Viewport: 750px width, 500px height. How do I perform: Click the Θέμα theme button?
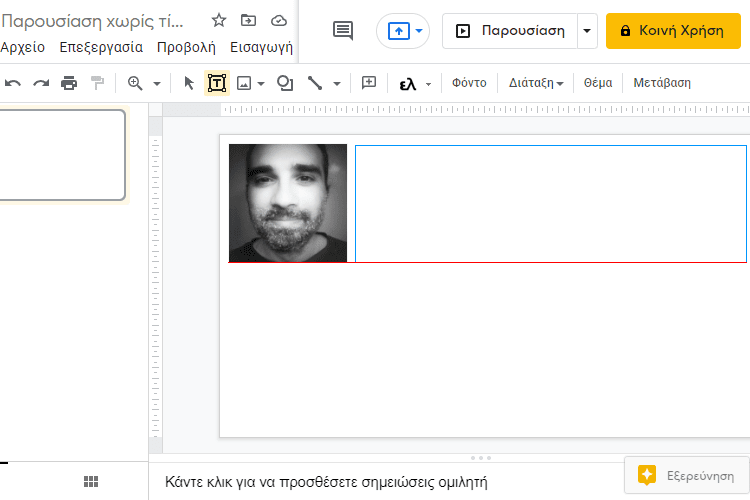pyautogui.click(x=598, y=83)
